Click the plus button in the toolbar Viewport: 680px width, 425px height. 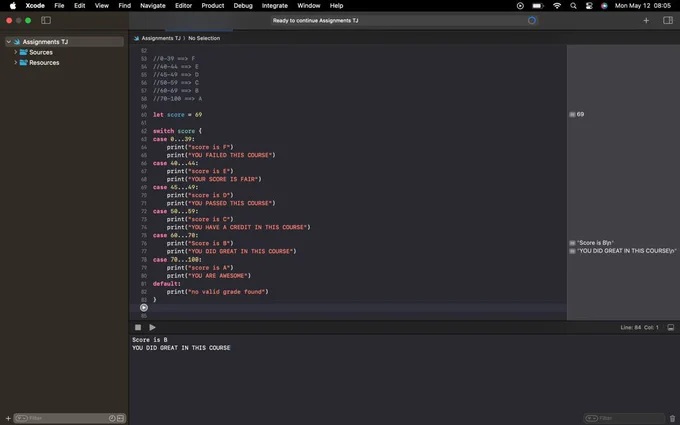[x=646, y=20]
